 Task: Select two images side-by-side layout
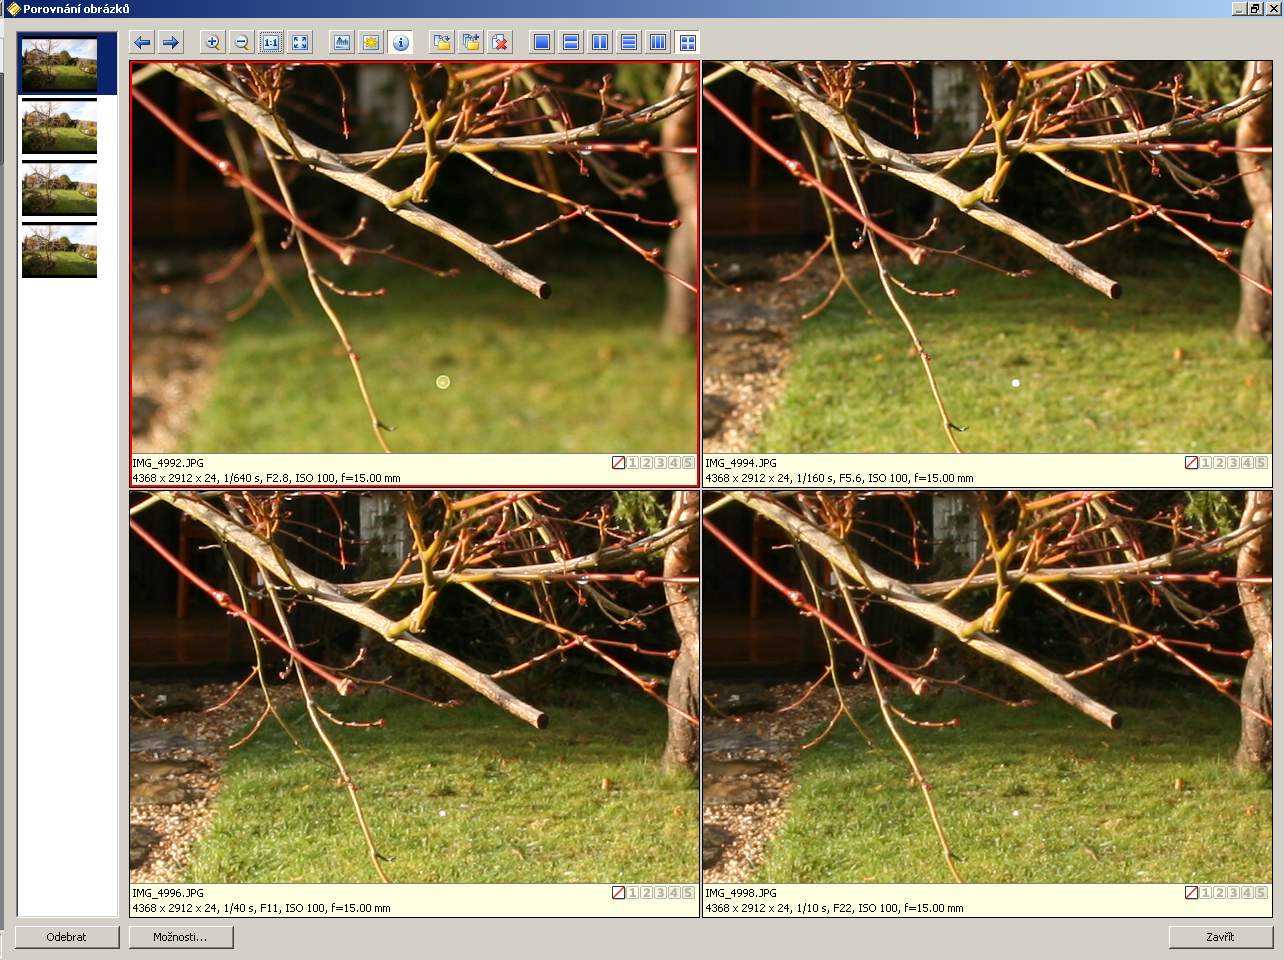(600, 42)
